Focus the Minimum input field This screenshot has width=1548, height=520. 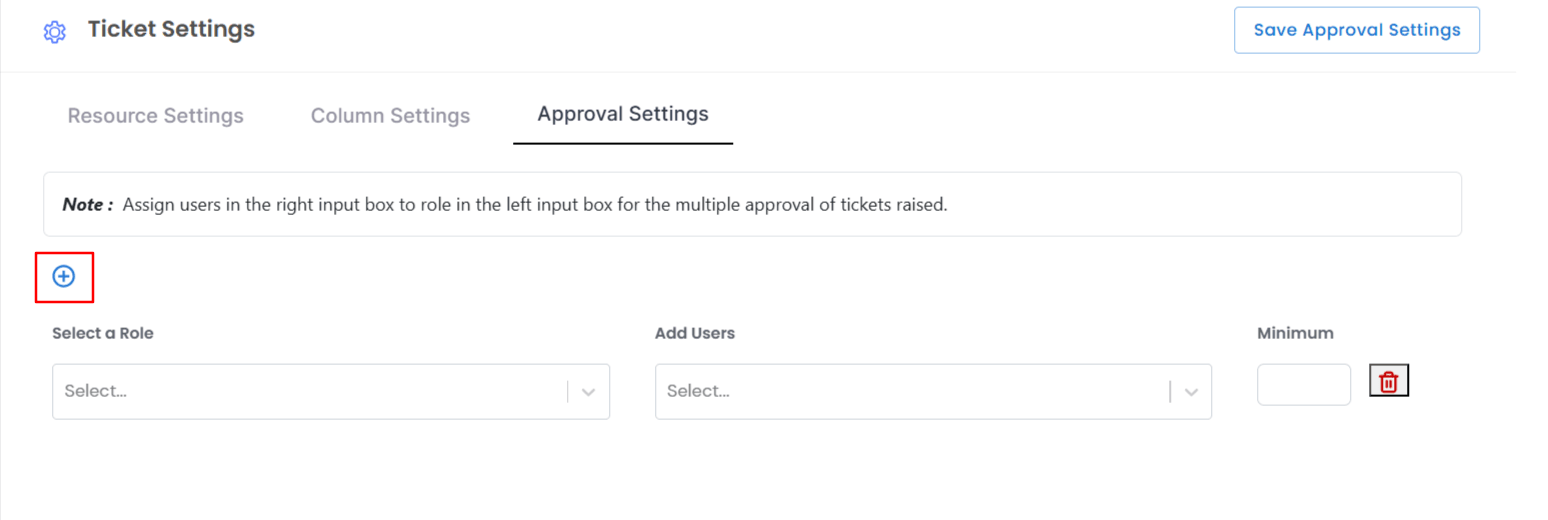[x=1303, y=385]
